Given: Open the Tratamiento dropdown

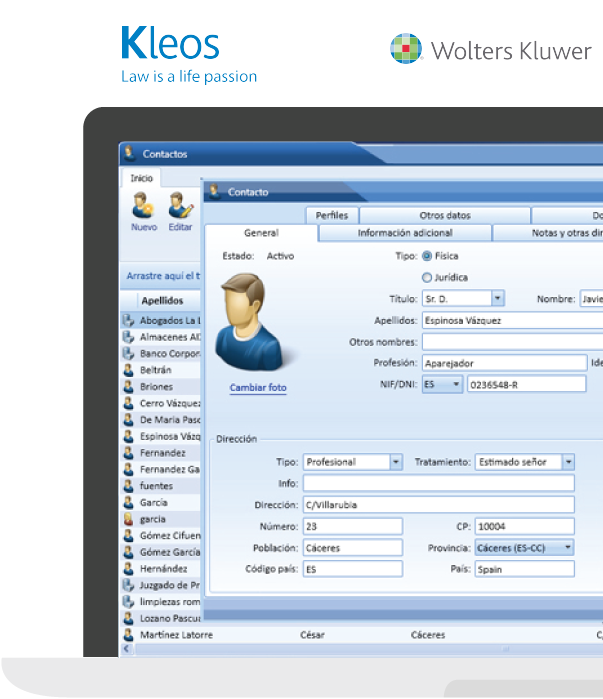Looking at the screenshot, I should 568,462.
